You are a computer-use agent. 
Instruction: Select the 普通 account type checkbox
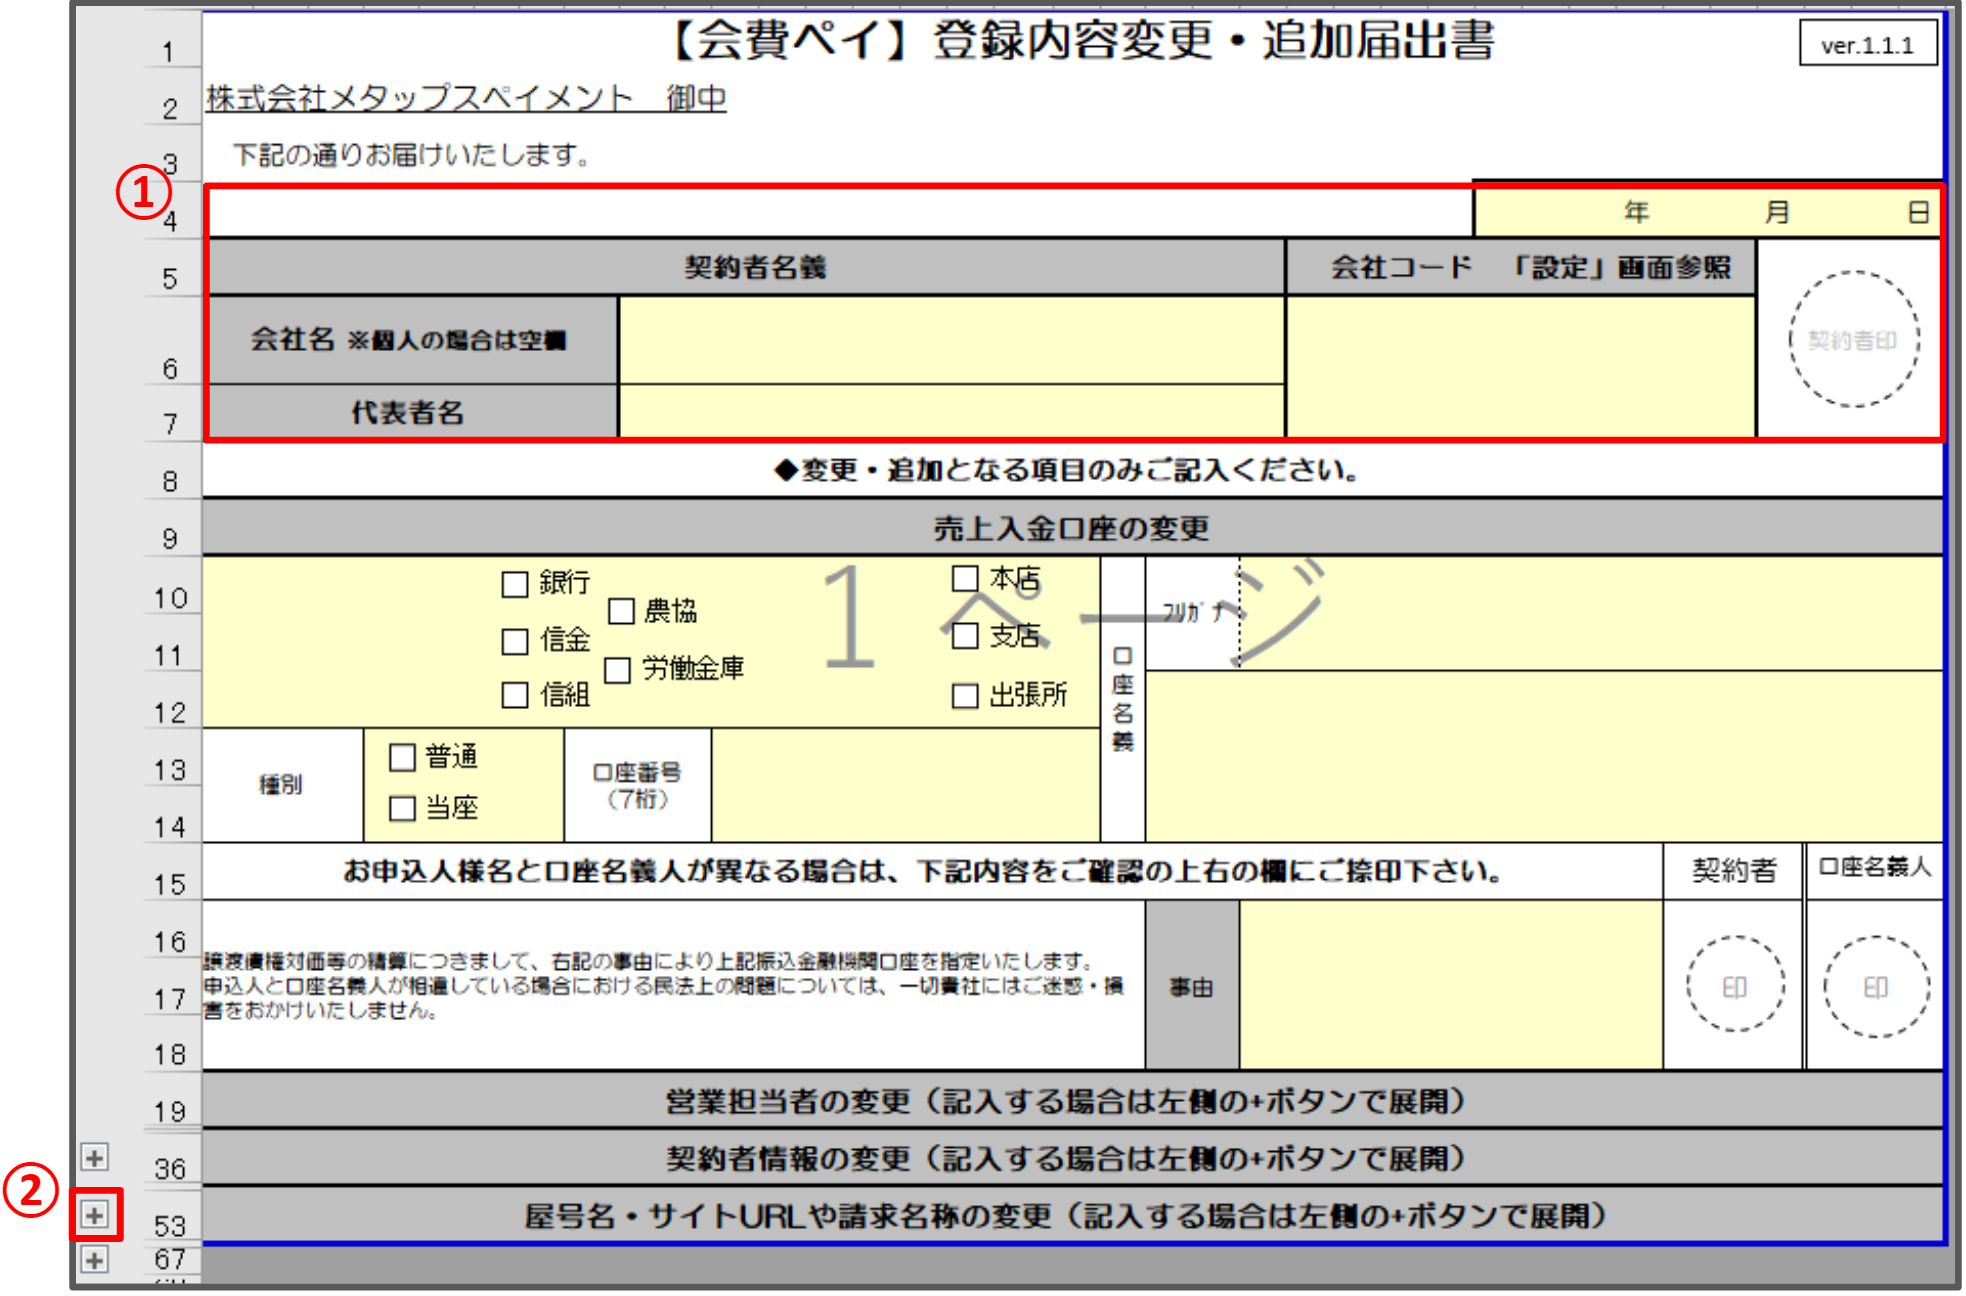[x=402, y=757]
